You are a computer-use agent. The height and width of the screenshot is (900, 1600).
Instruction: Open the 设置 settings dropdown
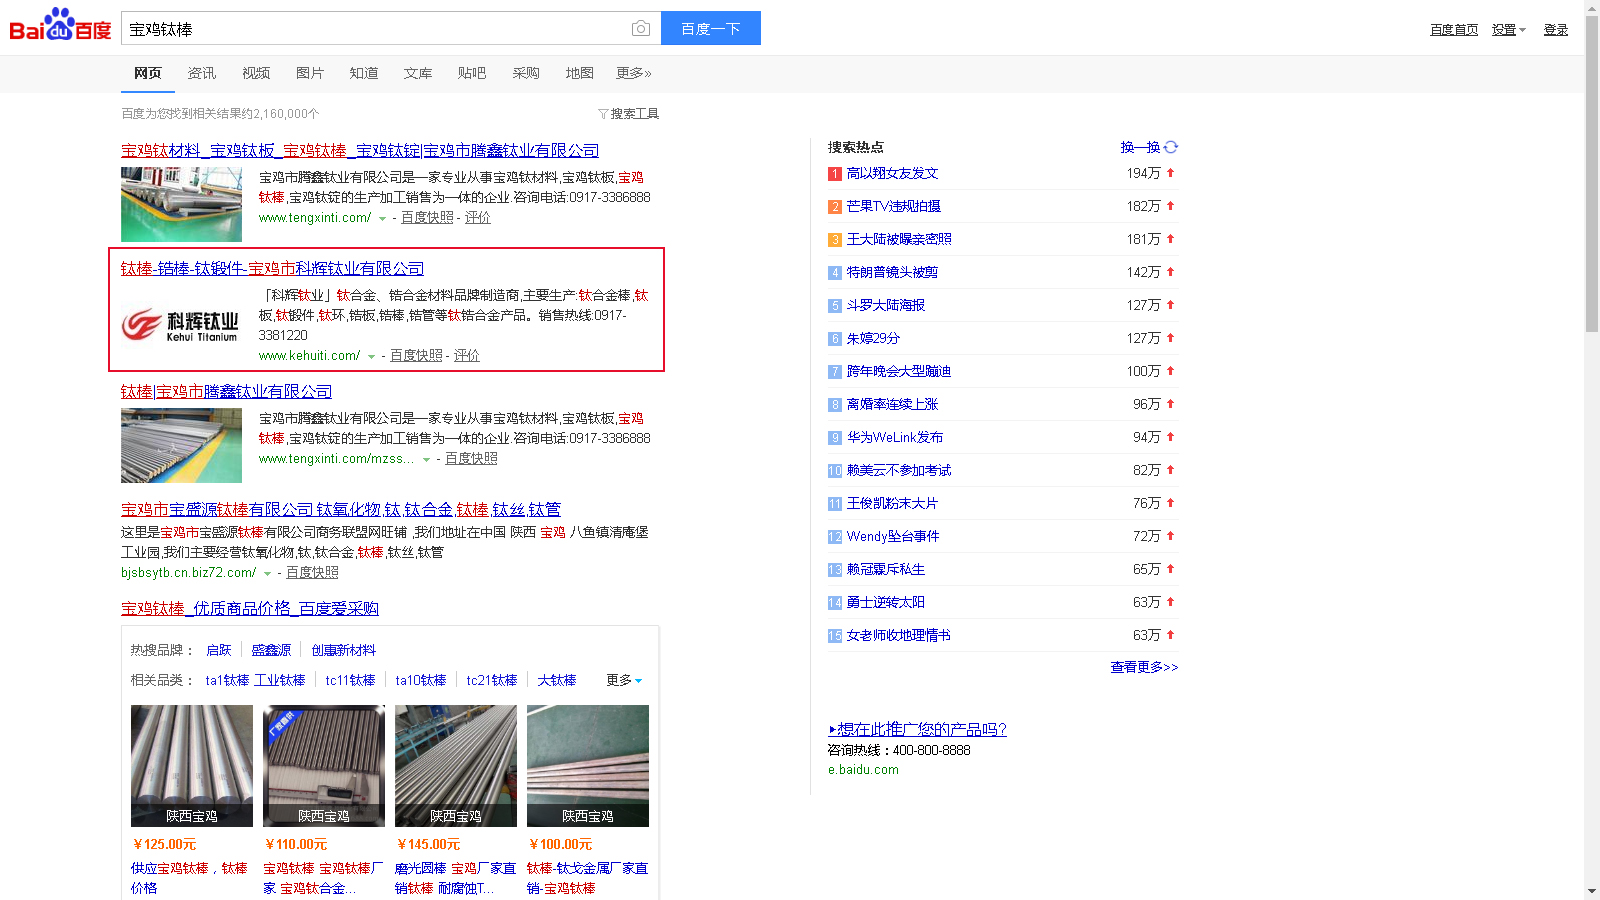1509,30
